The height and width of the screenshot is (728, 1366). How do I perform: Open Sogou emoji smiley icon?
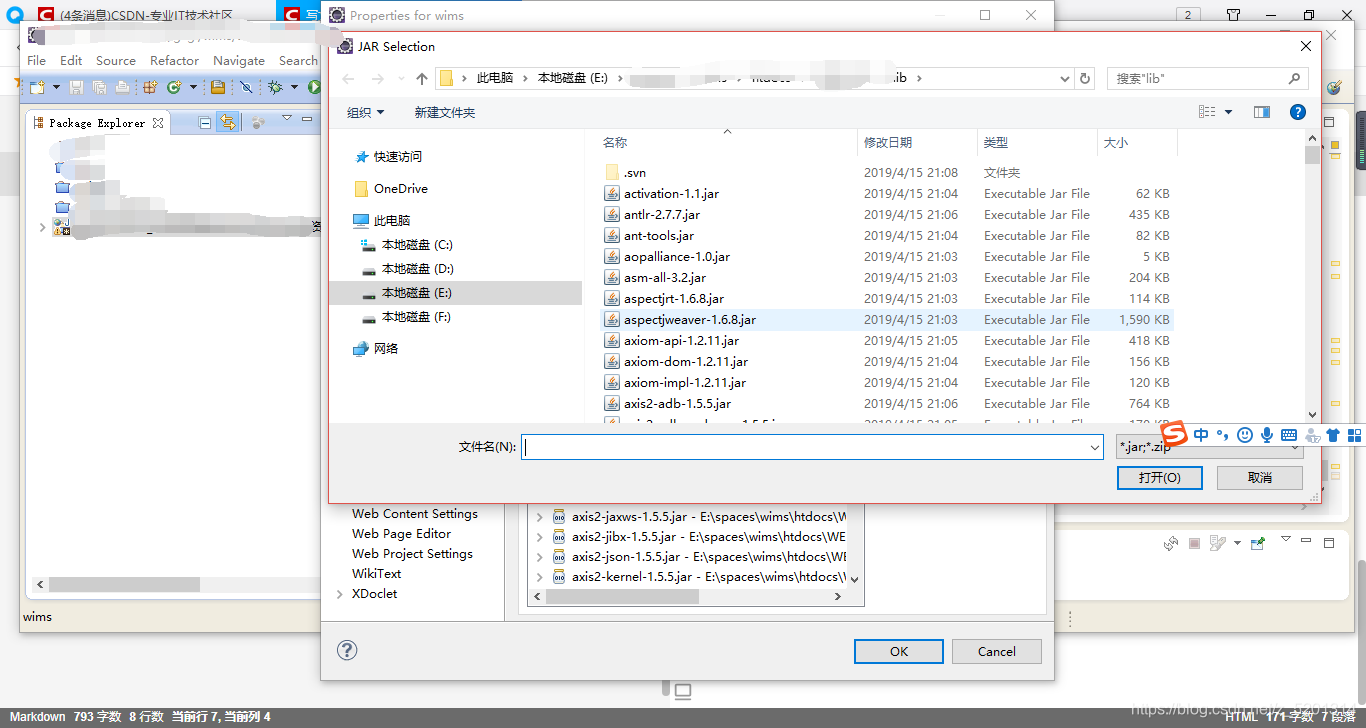pyautogui.click(x=1245, y=435)
